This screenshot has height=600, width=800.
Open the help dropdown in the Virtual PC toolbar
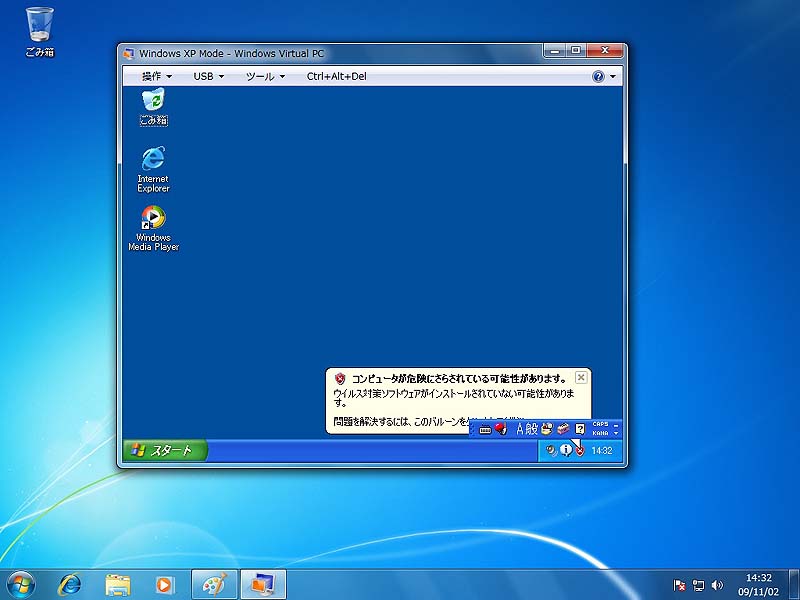598,75
